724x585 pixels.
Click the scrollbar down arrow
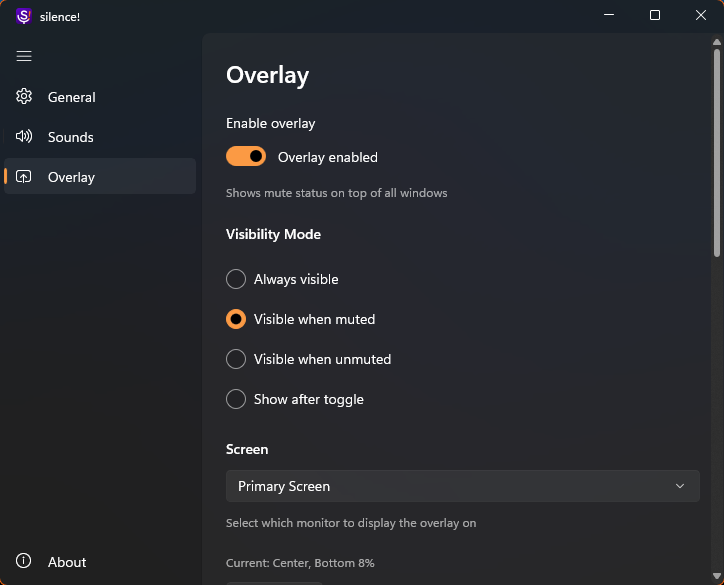717,576
